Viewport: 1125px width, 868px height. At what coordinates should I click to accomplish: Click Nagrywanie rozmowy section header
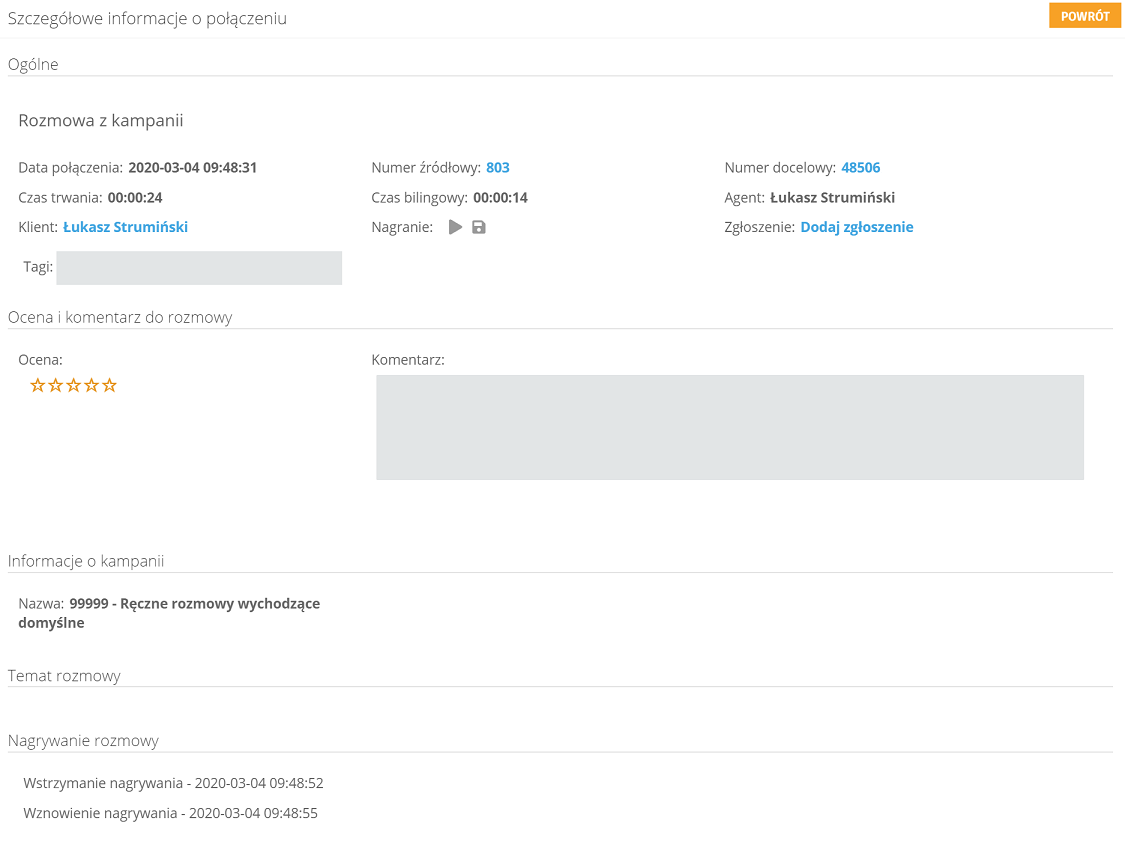[83, 741]
